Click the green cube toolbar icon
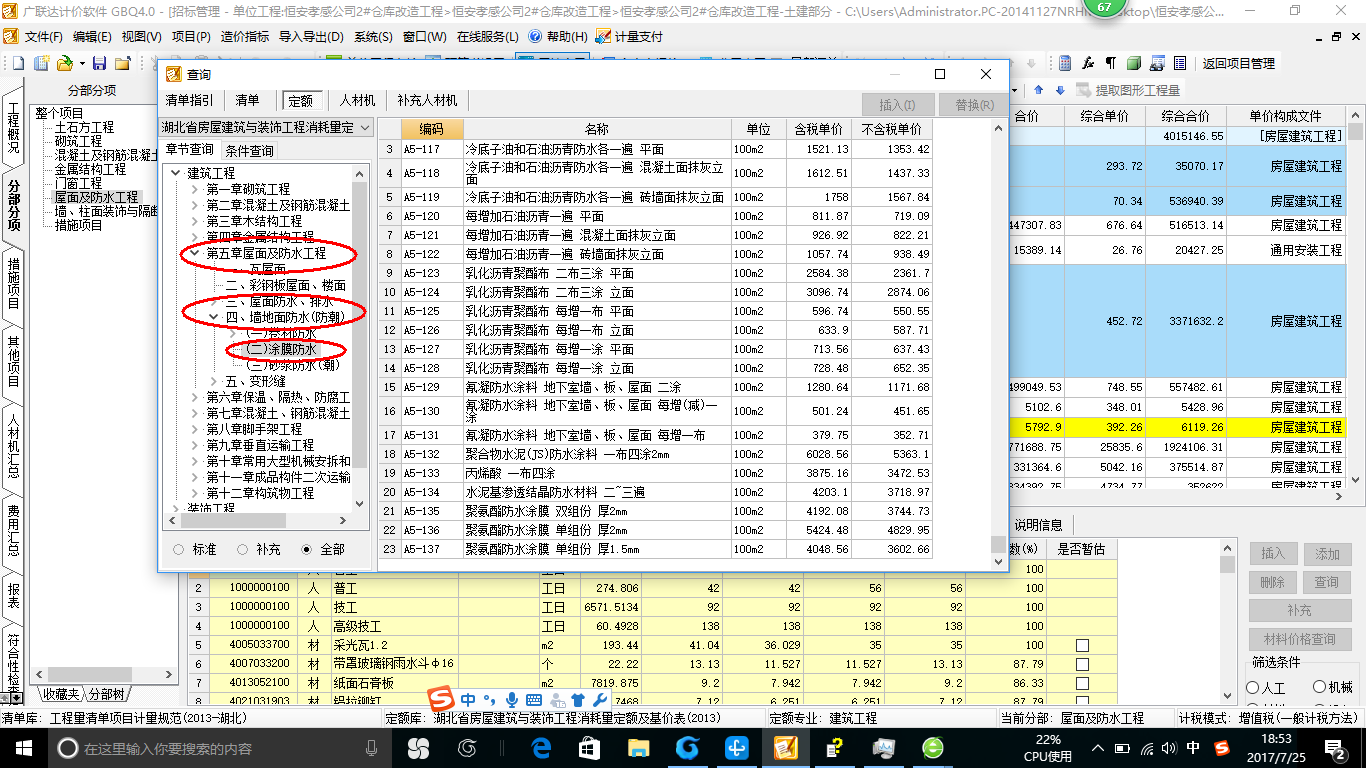This screenshot has width=1366, height=768. coord(1134,63)
